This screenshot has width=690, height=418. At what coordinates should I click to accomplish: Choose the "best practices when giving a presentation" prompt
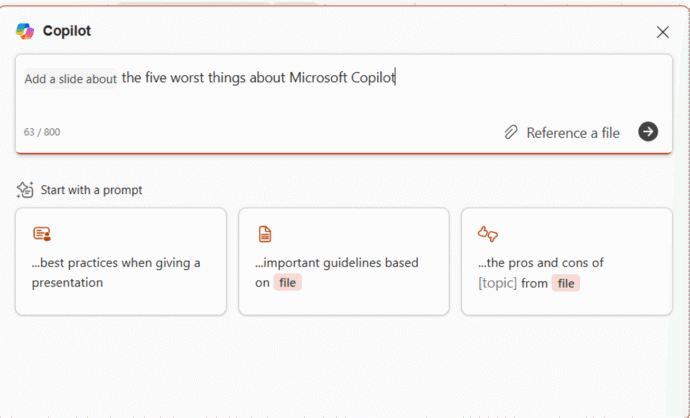(x=116, y=272)
